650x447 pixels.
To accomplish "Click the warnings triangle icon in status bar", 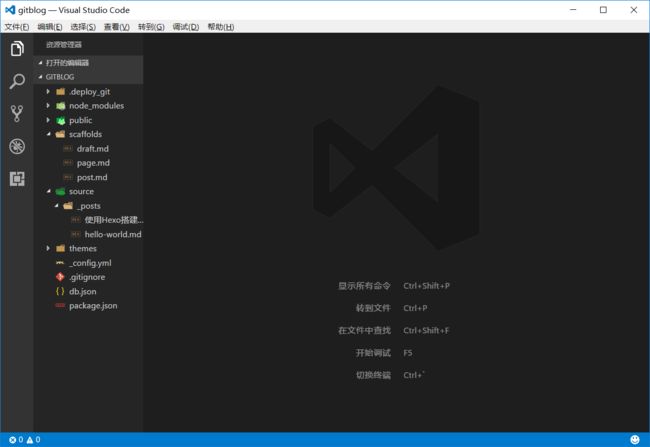I will 30,440.
